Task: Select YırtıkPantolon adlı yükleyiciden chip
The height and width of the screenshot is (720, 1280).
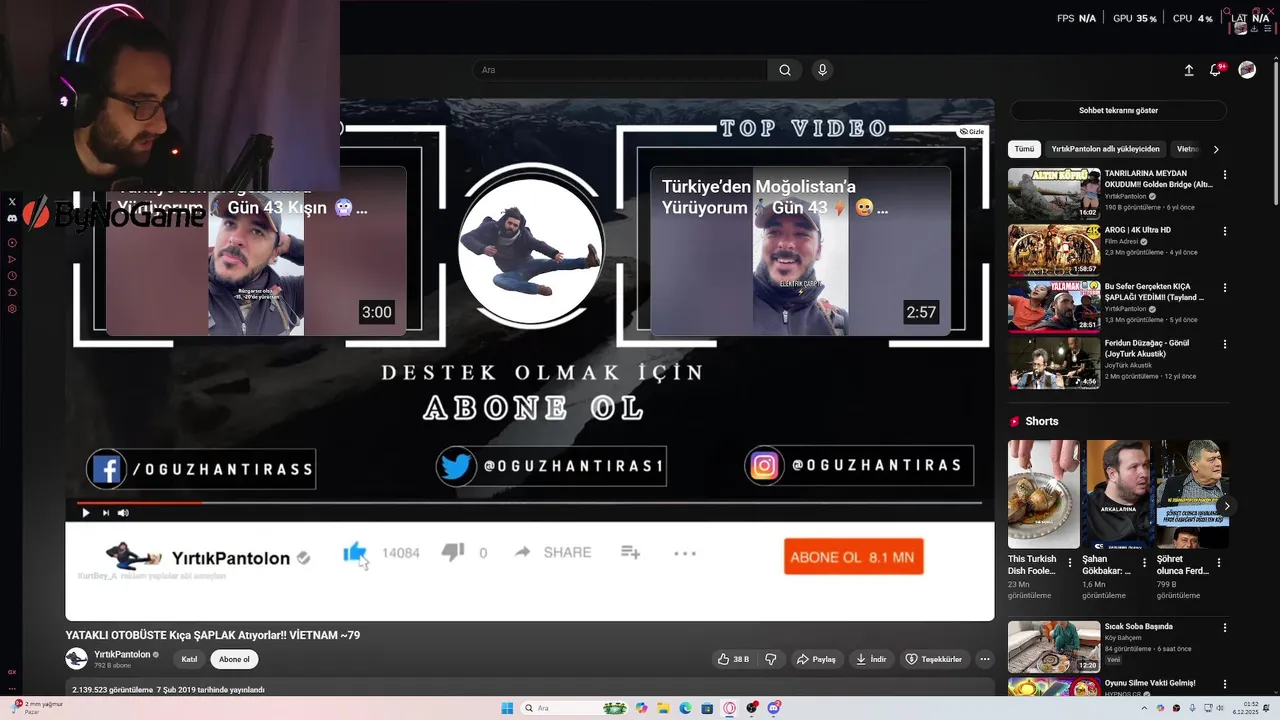Action: coord(1106,149)
